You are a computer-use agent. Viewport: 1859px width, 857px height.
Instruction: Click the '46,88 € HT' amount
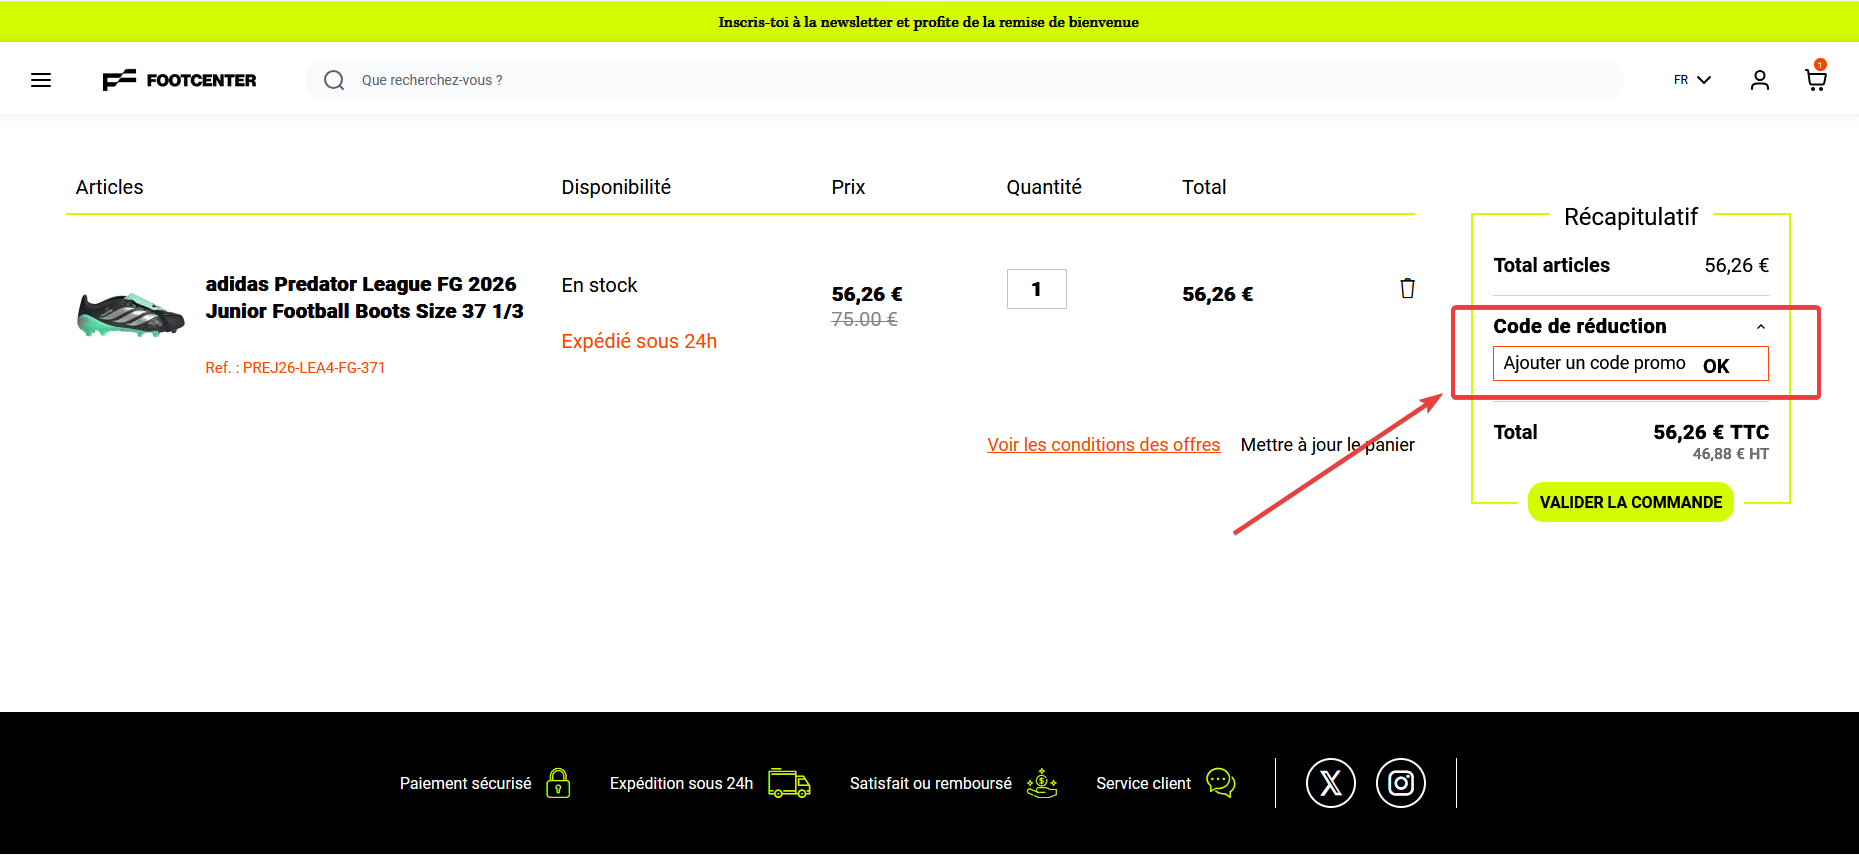tap(1731, 454)
